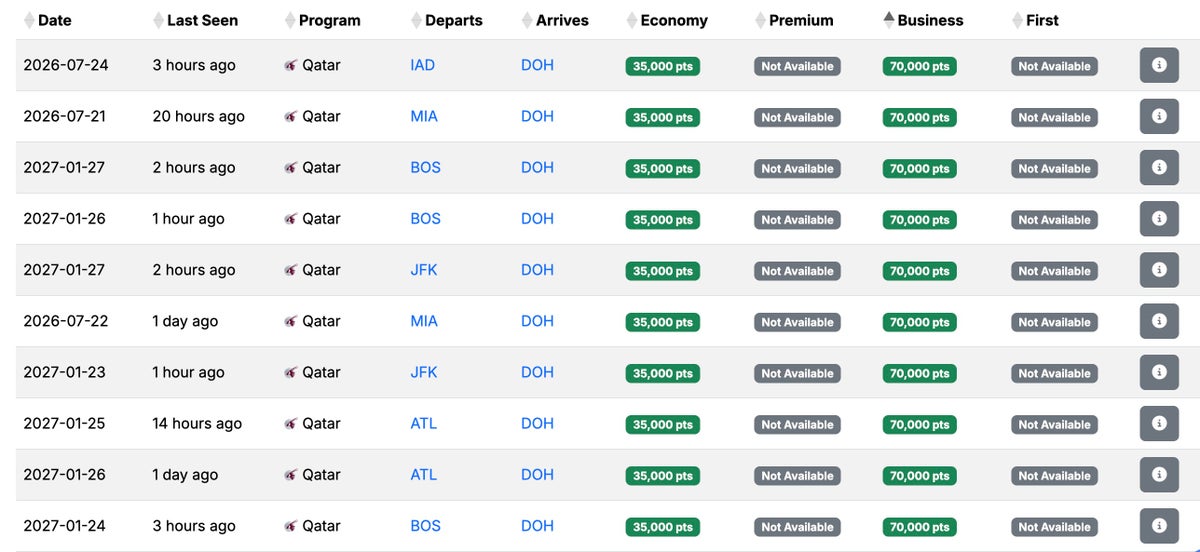
Task: Open info for the 2026-07-21 MIA flight
Action: click(1159, 116)
